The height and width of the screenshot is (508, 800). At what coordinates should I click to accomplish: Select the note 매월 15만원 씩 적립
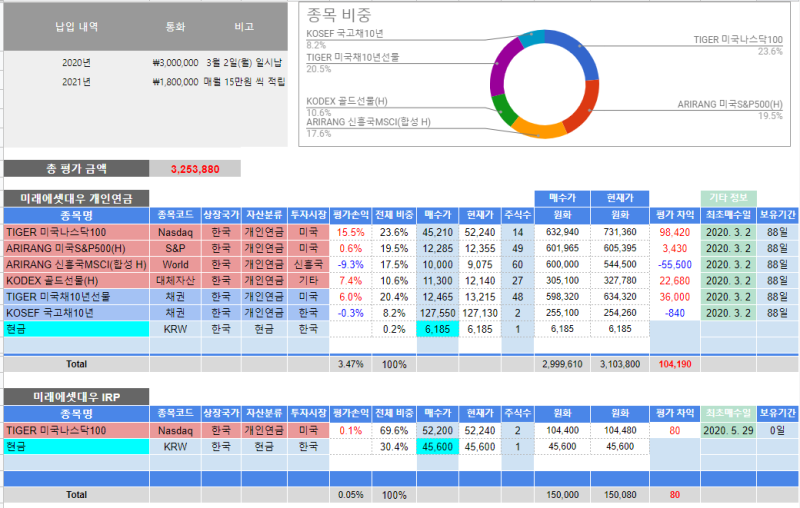244,82
